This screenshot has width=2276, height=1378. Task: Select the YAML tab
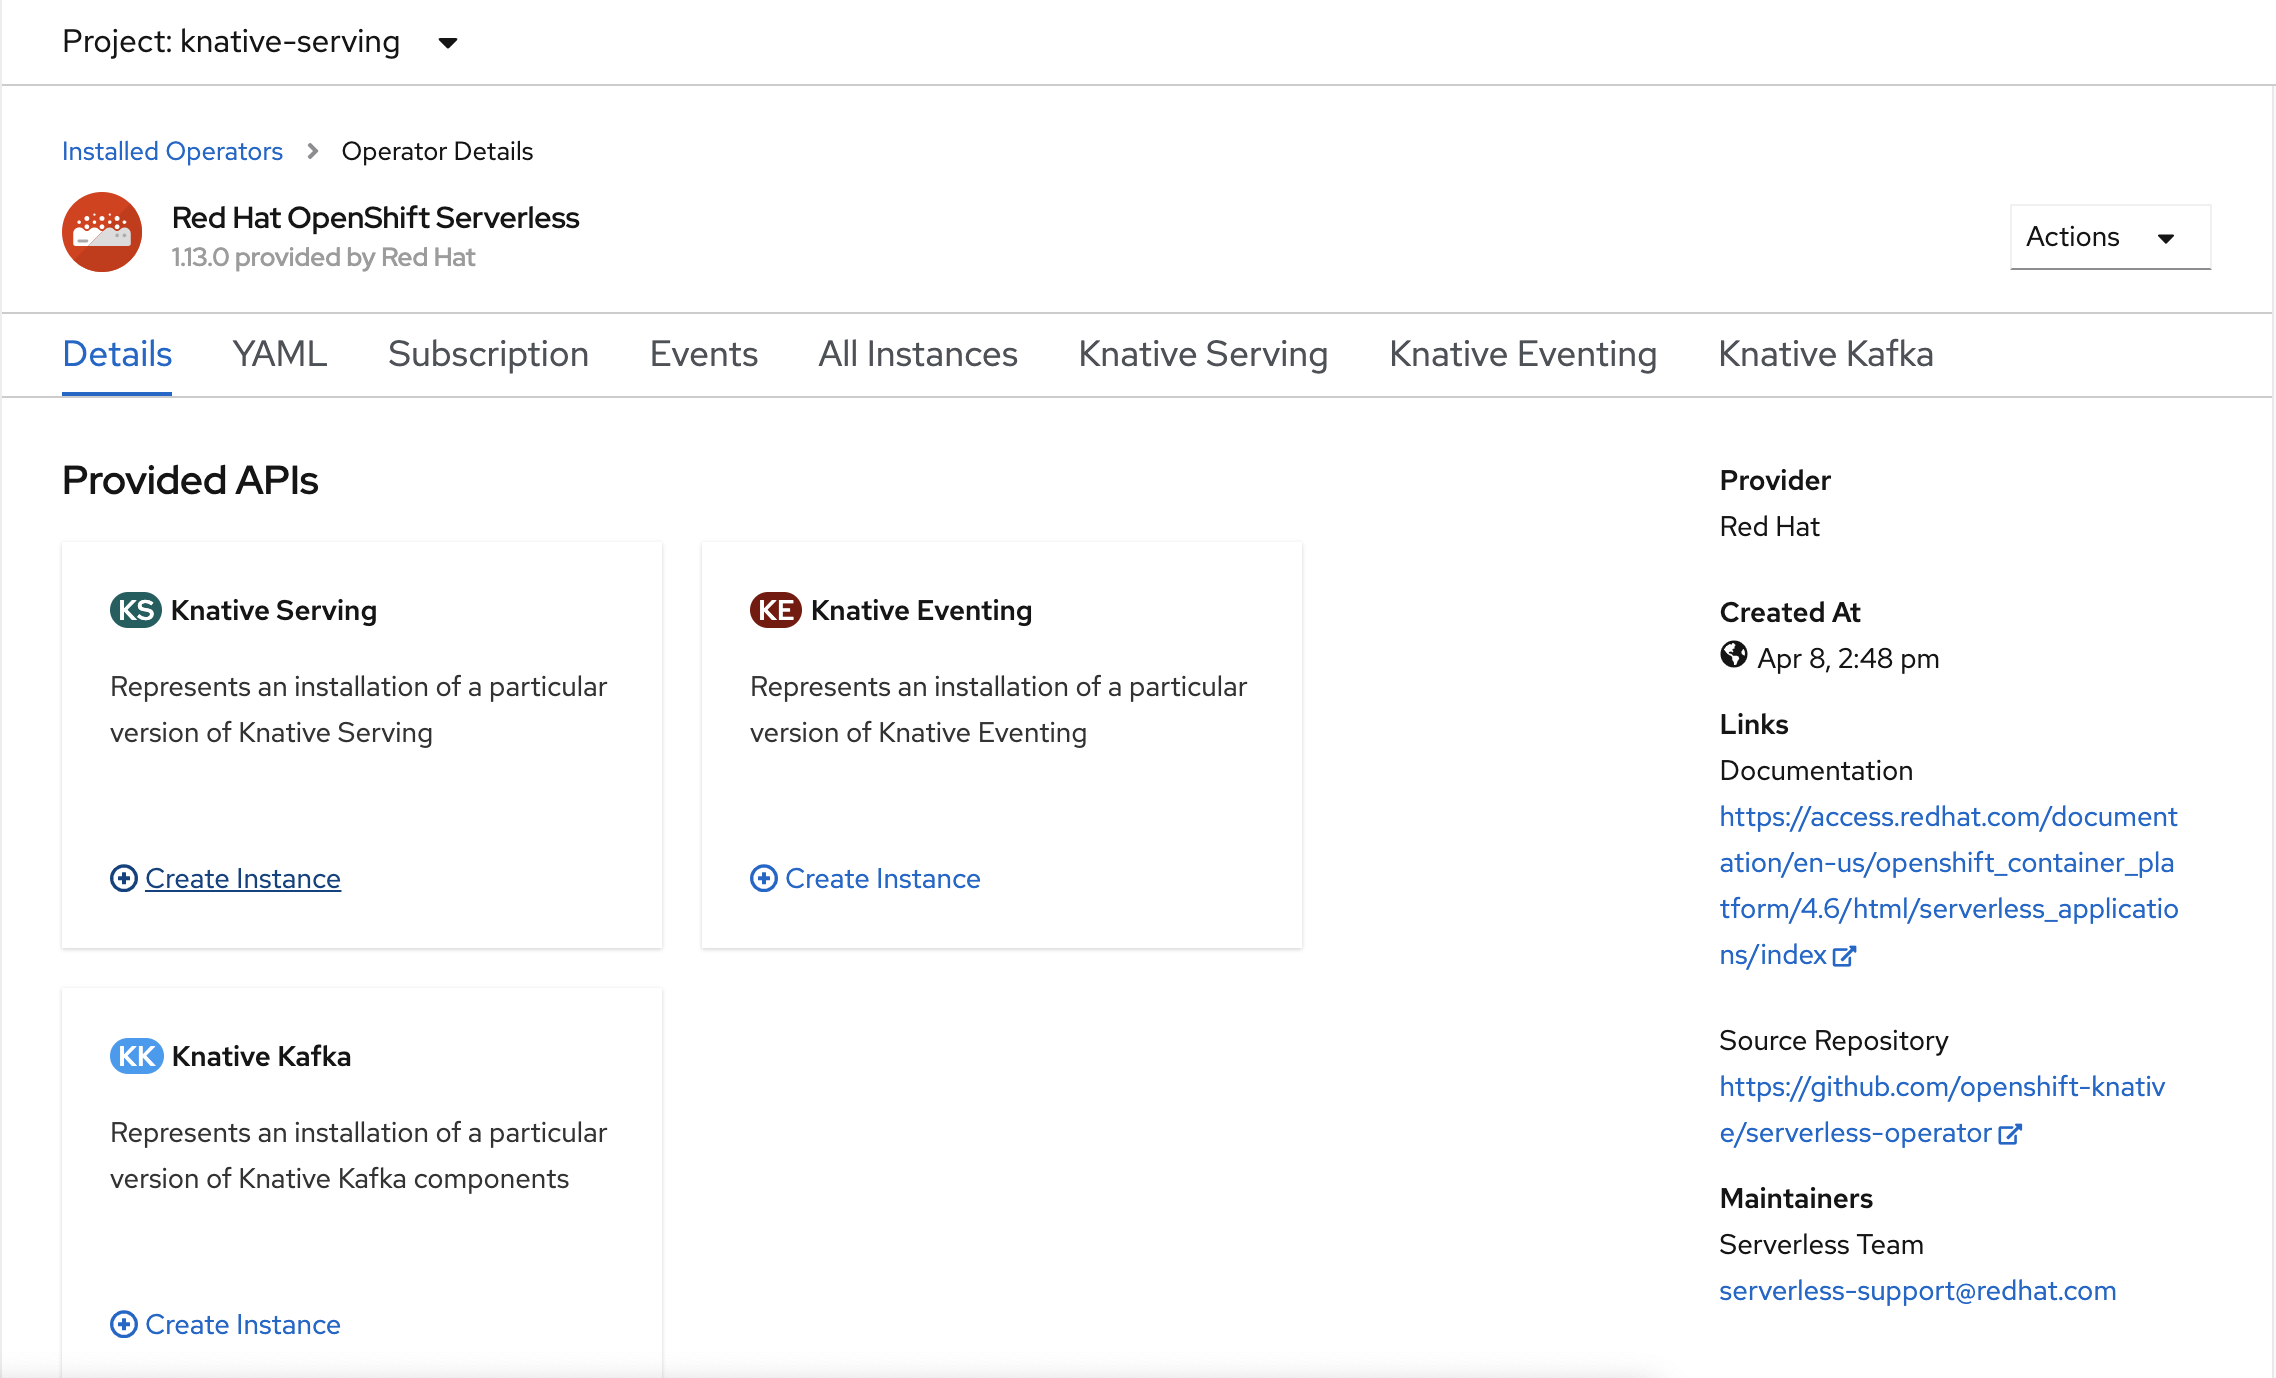tap(278, 354)
